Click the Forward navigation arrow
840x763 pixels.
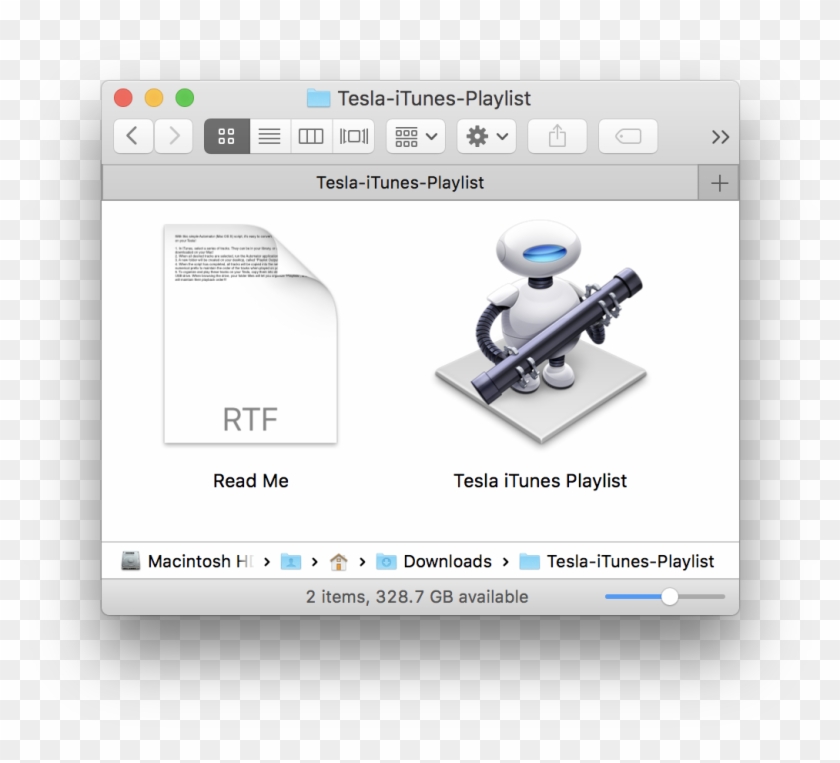173,136
